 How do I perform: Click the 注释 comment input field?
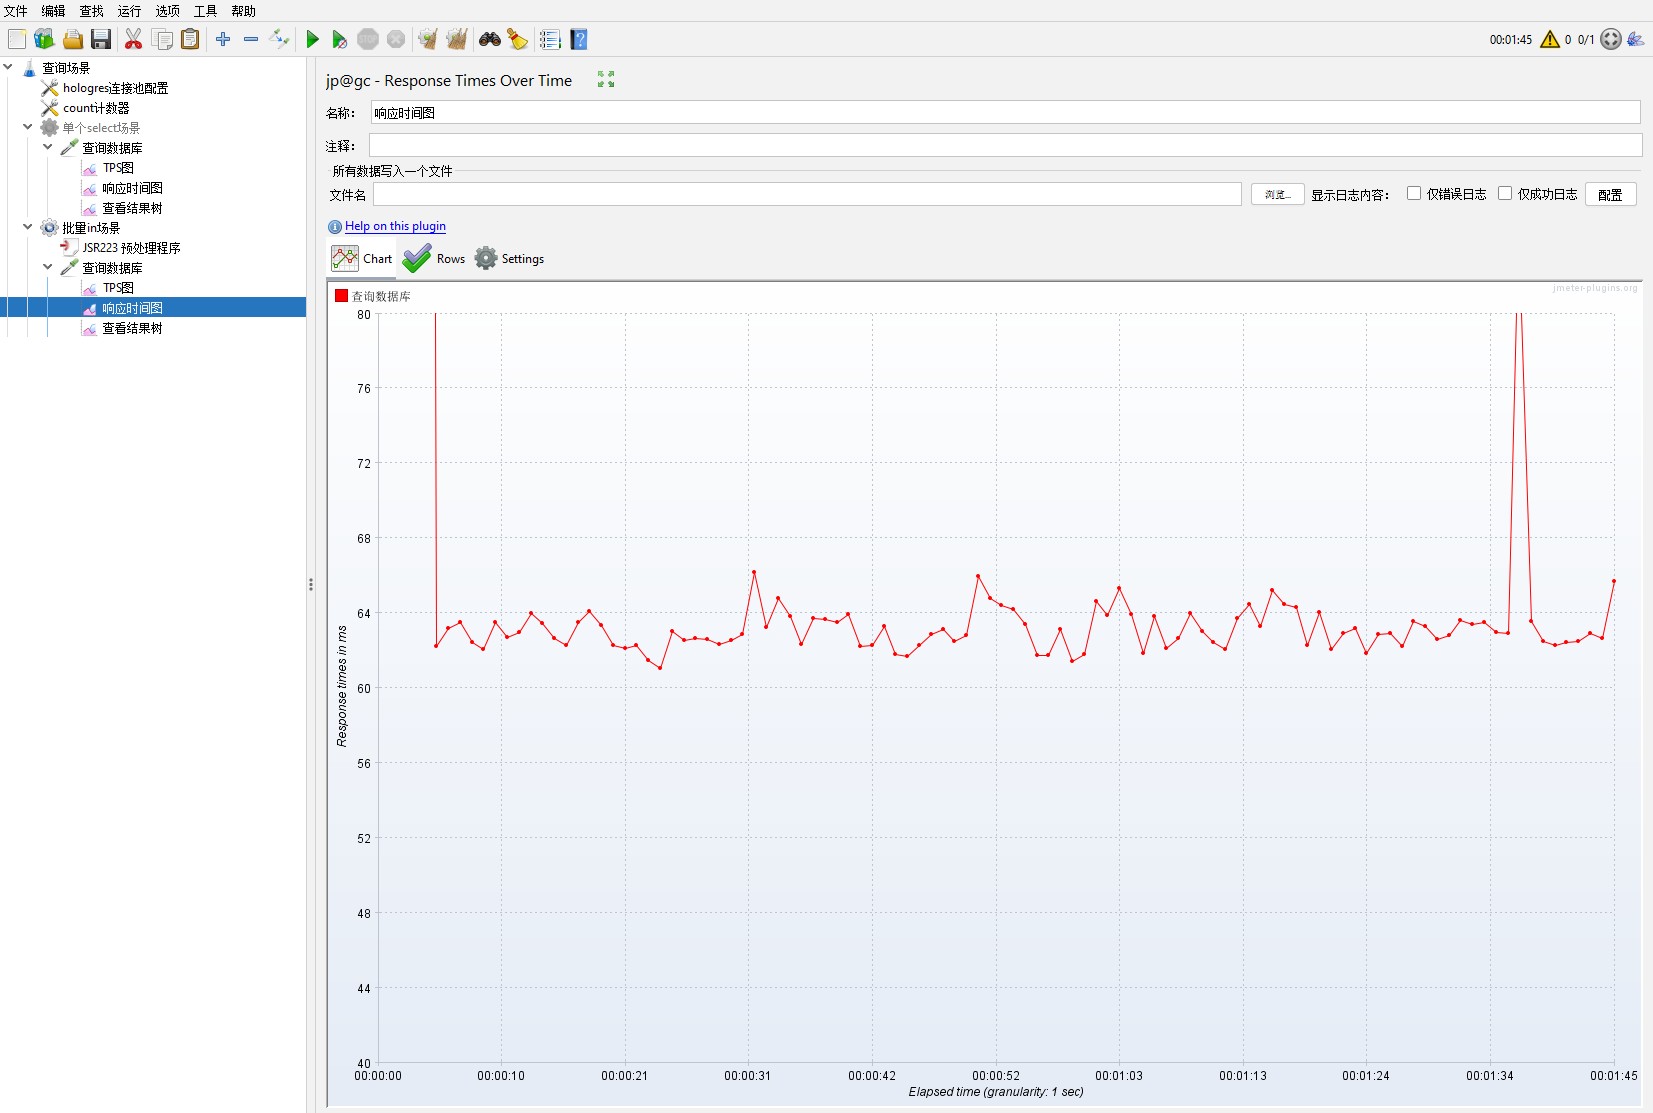pyautogui.click(x=1005, y=145)
